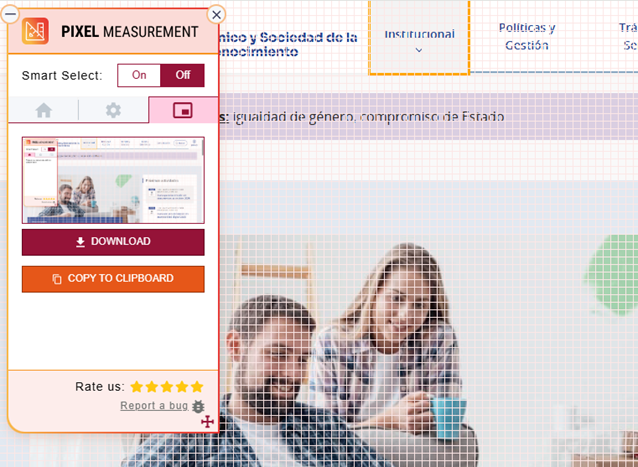Open the Políticas y Gestión menu

pos(527,36)
